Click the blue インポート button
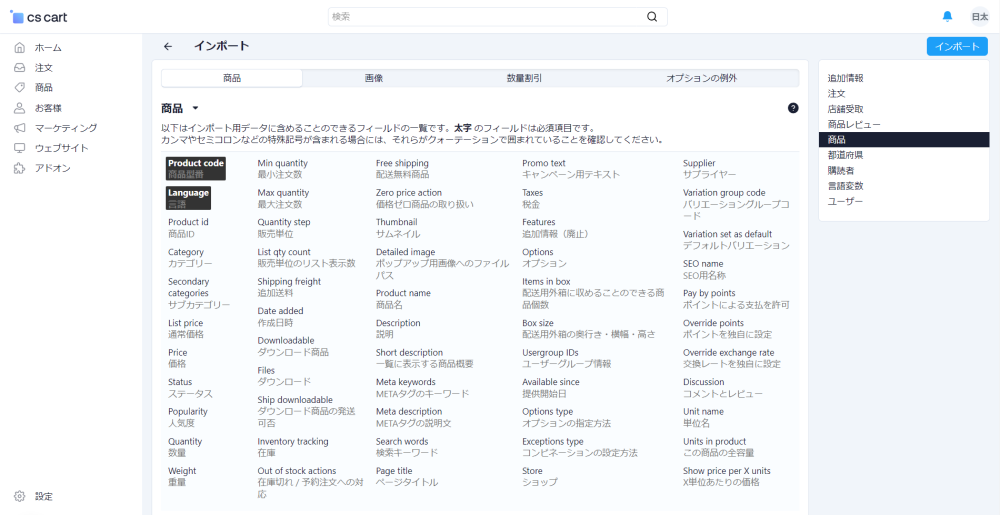Viewport: 1000px width, 515px height. [x=957, y=47]
